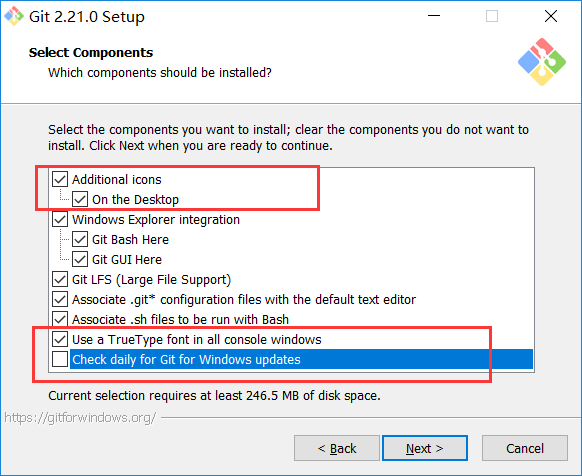582x476 pixels.
Task: Select the highlighted Check daily updates row
Action: click(301, 359)
